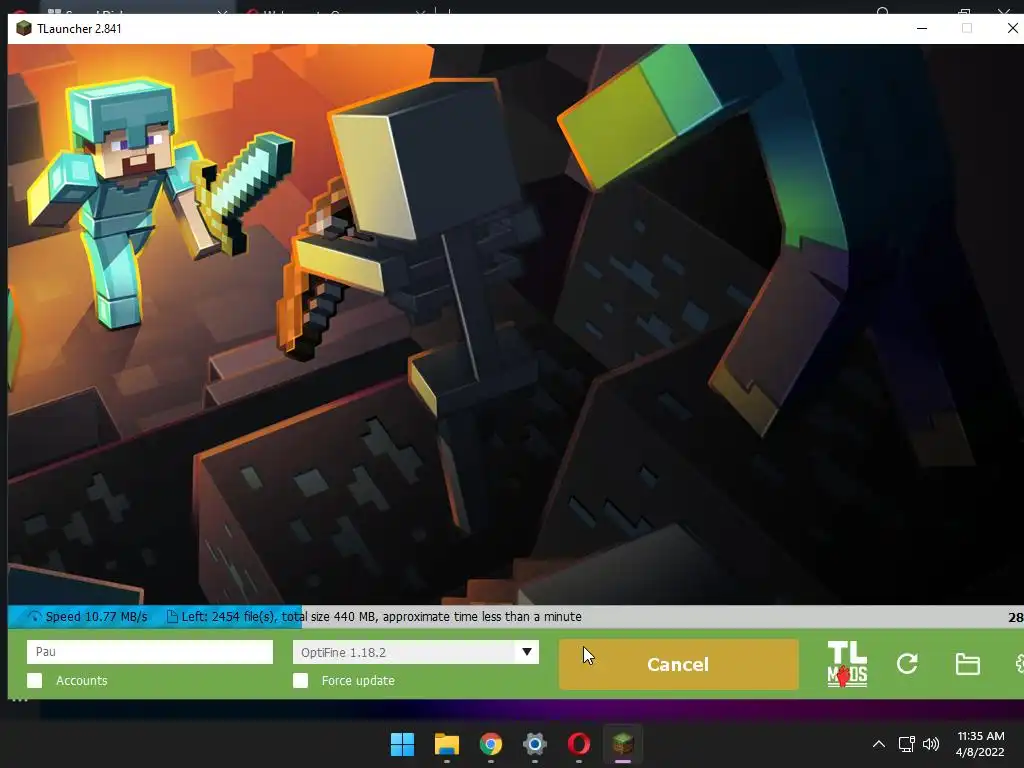Click the refresh arrow icon
The height and width of the screenshot is (768, 1024).
(907, 664)
